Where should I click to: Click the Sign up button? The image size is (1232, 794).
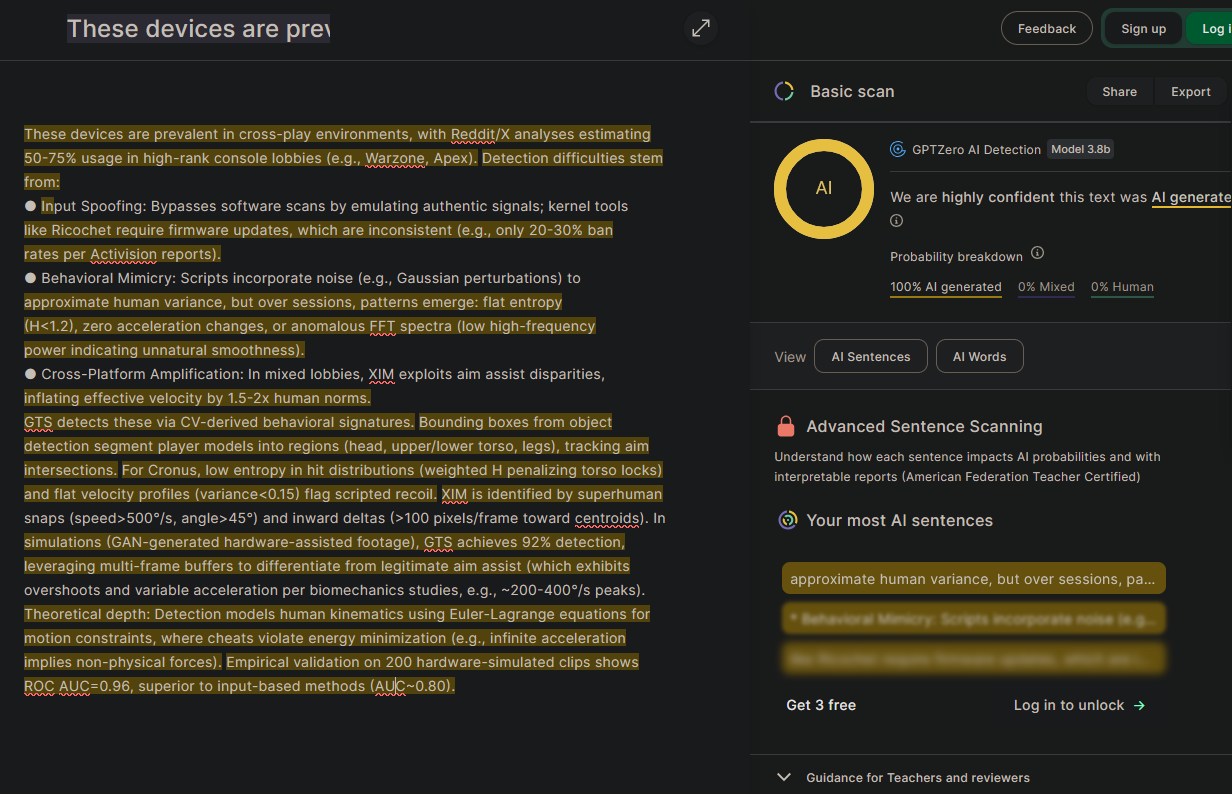pos(1143,29)
